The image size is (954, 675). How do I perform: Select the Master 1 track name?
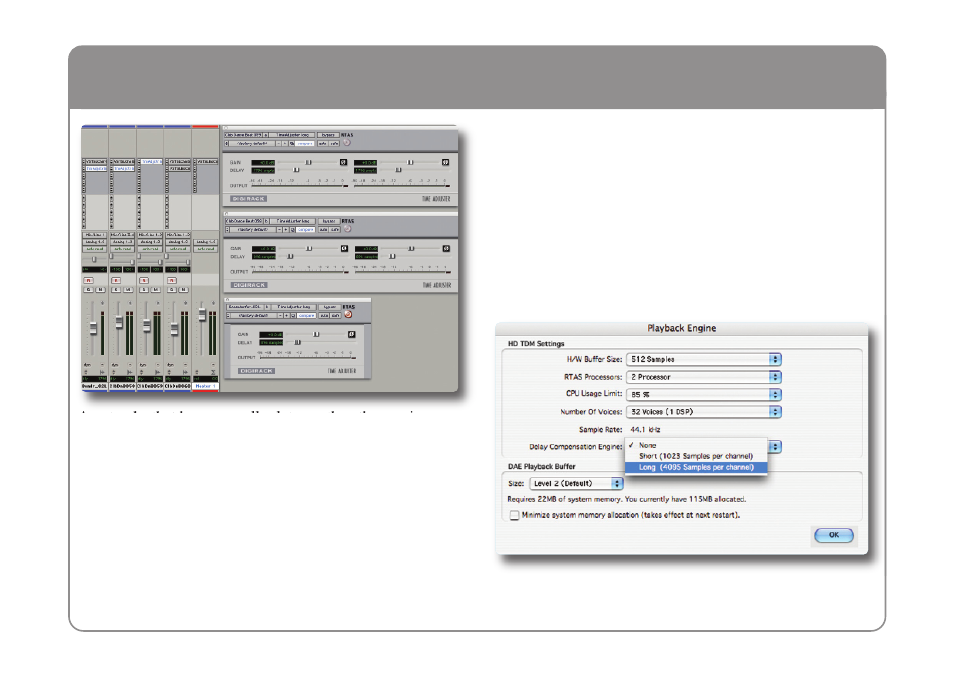pos(205,386)
